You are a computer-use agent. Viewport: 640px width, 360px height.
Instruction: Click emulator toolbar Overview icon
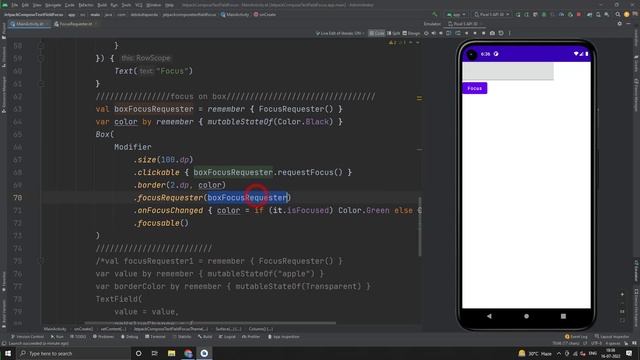pyautogui.click(x=483, y=33)
